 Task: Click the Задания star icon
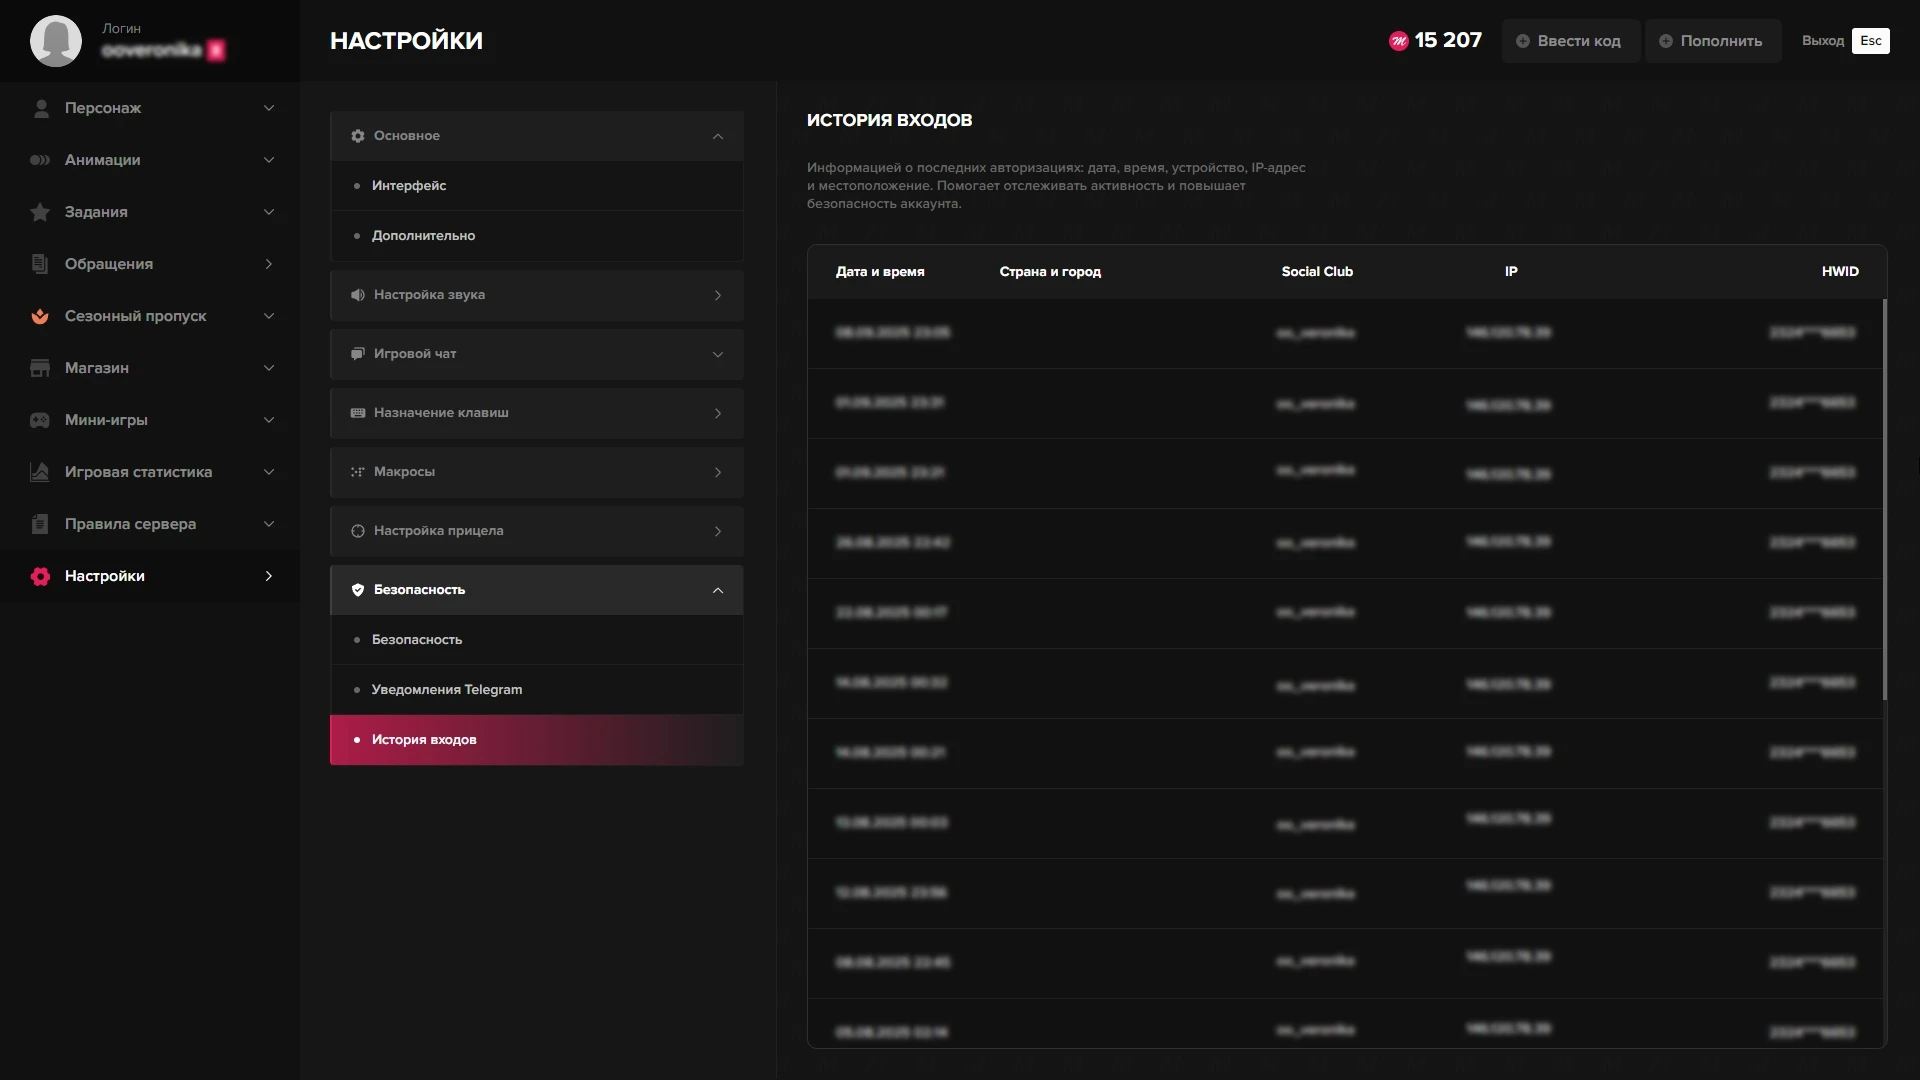(40, 212)
